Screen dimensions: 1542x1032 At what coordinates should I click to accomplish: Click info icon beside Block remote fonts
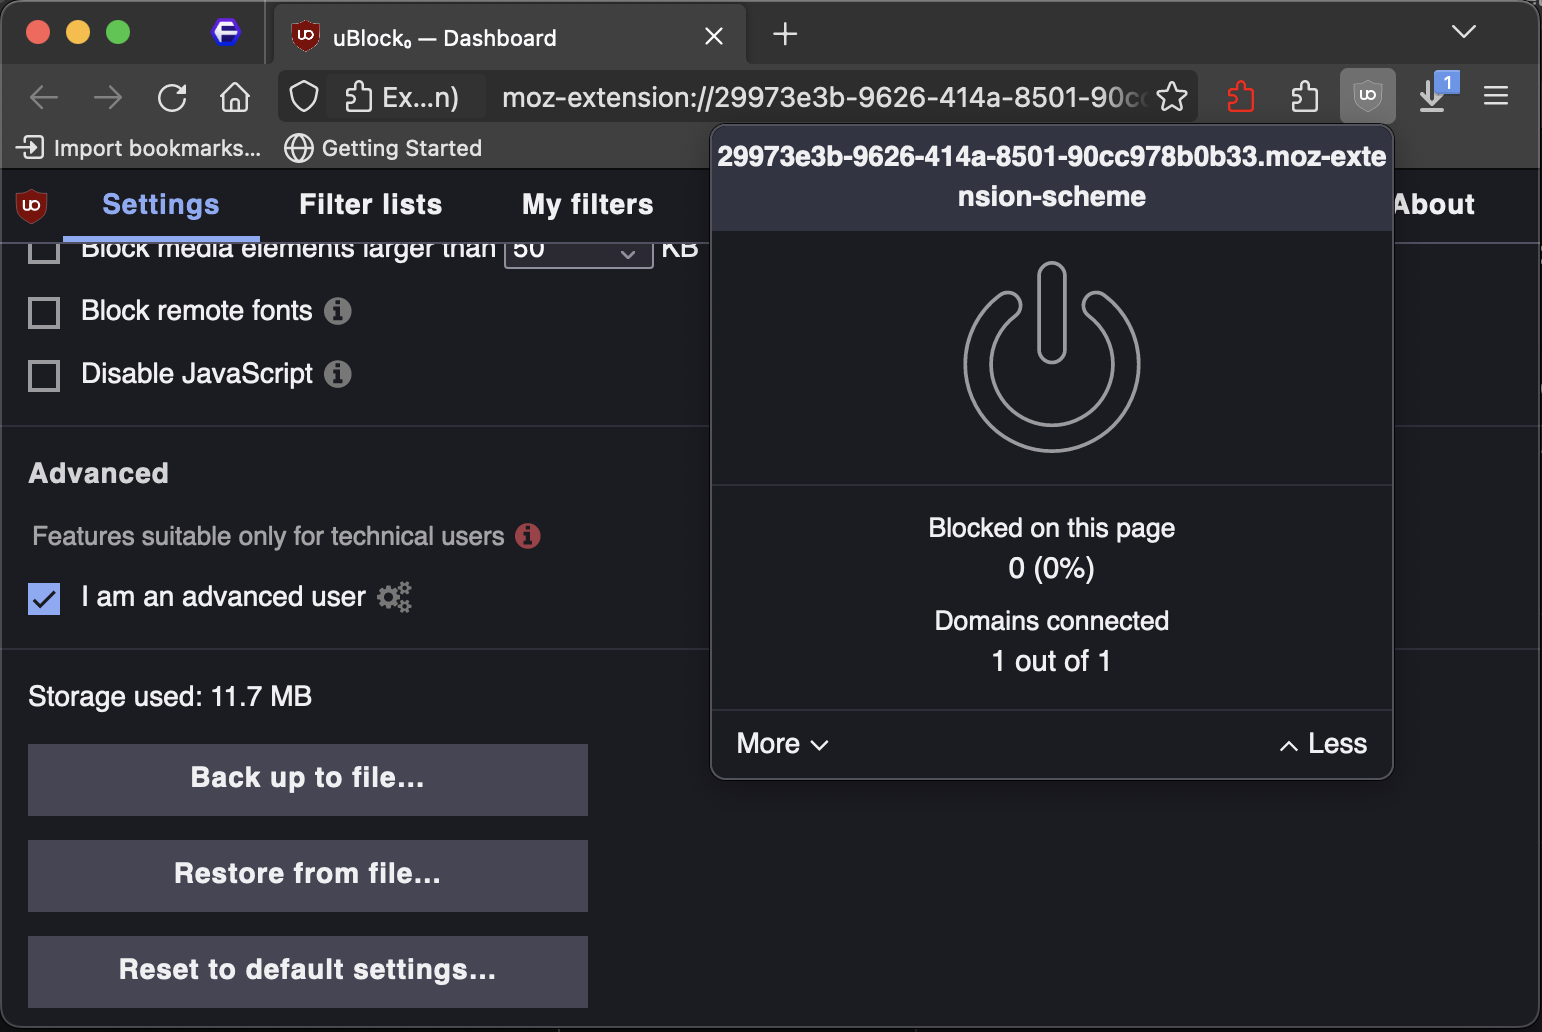[x=338, y=311]
